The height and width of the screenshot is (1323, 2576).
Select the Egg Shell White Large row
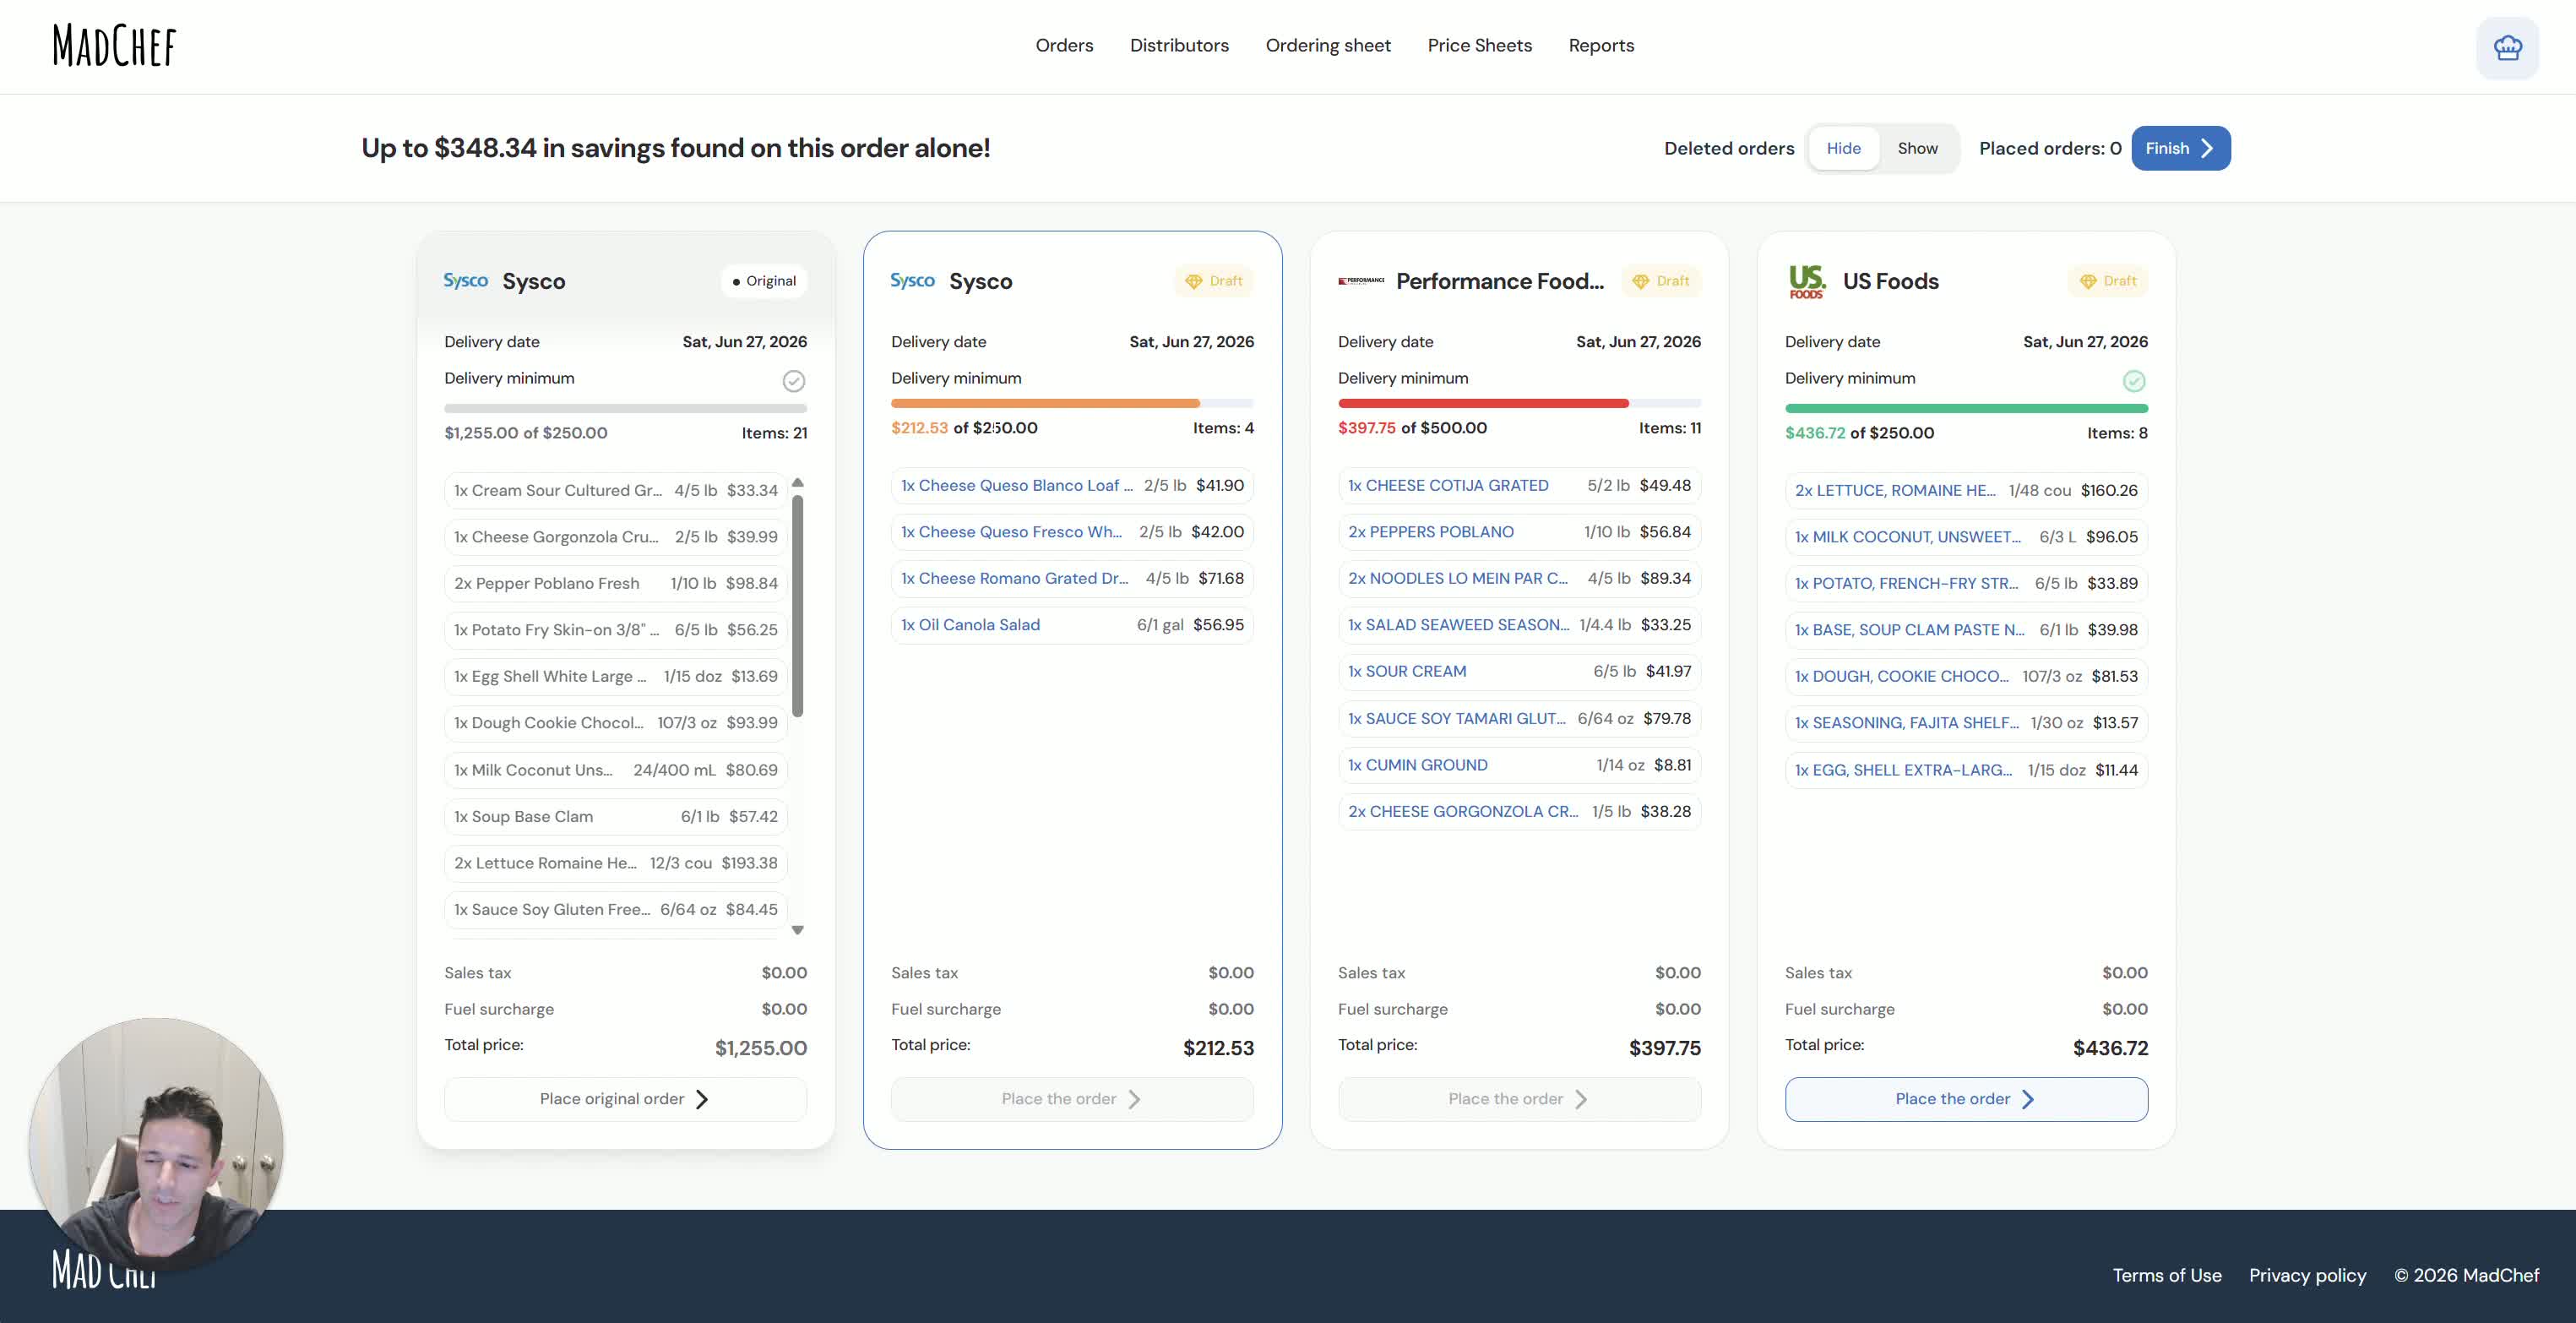pos(616,676)
